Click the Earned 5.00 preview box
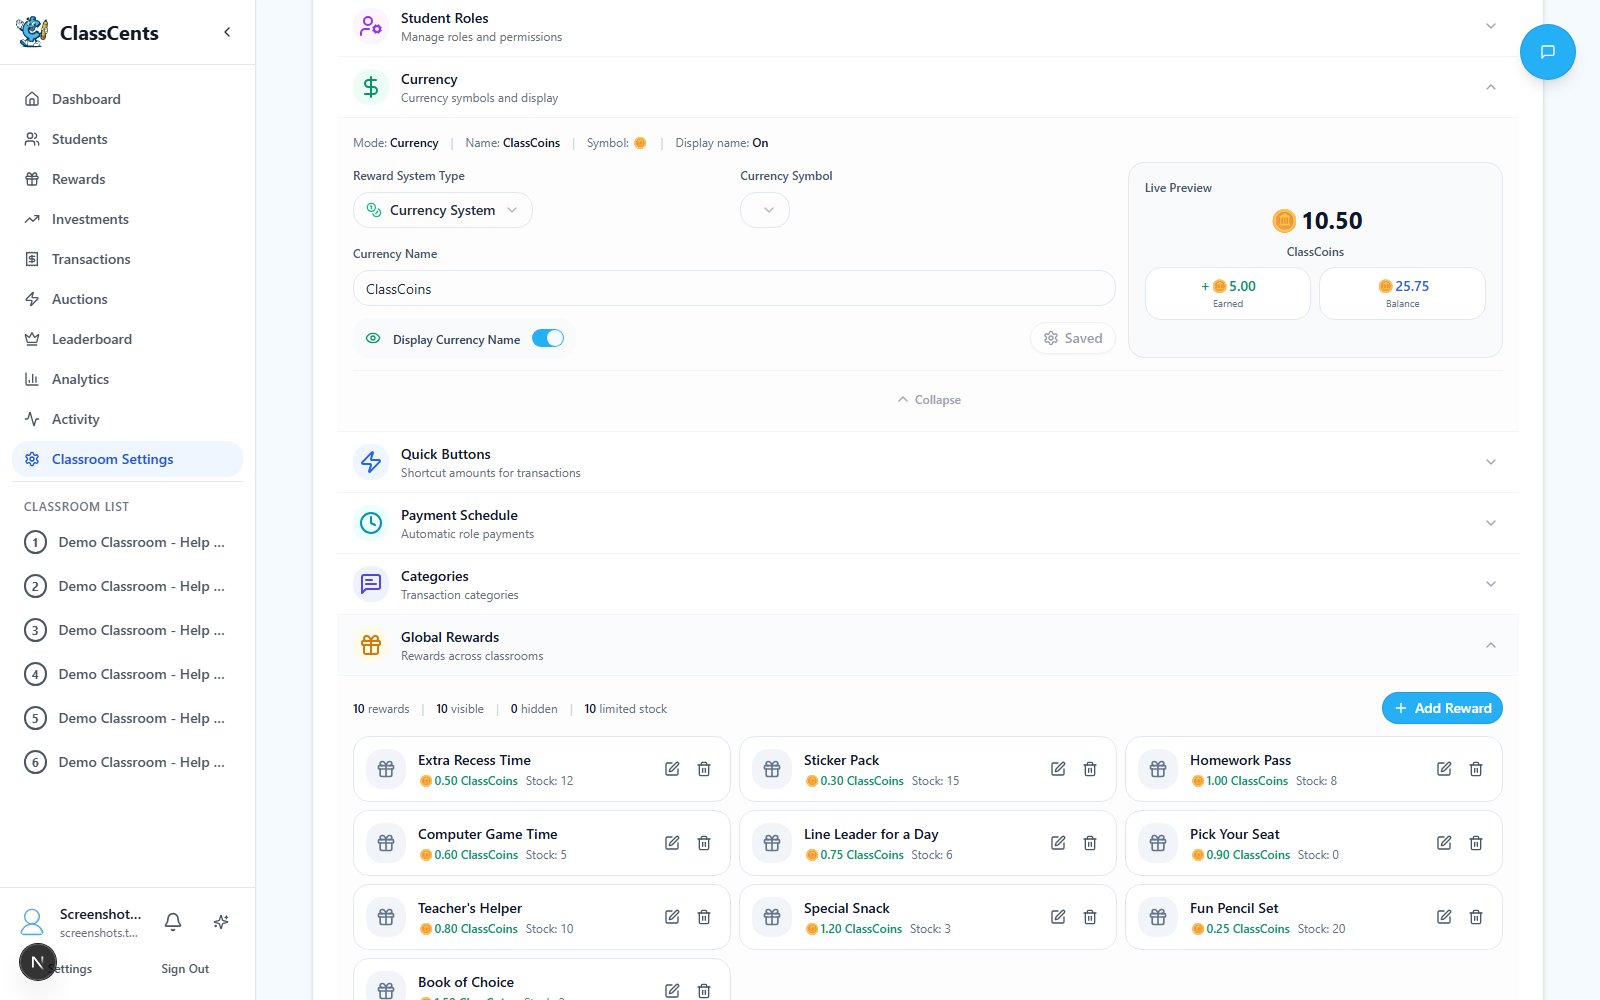Image resolution: width=1600 pixels, height=1000 pixels. click(x=1228, y=293)
